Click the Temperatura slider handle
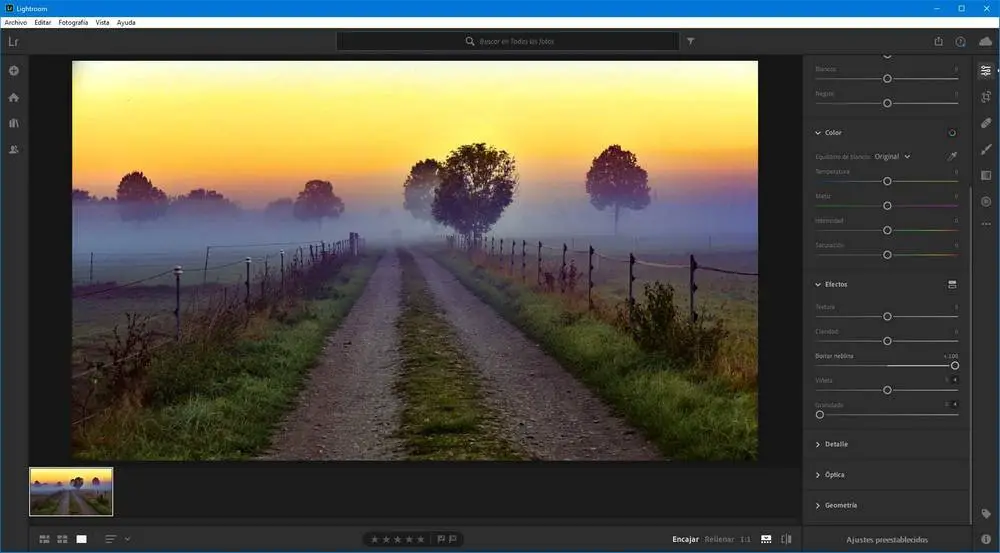Screen dimensions: 1000x553 click(x=887, y=181)
